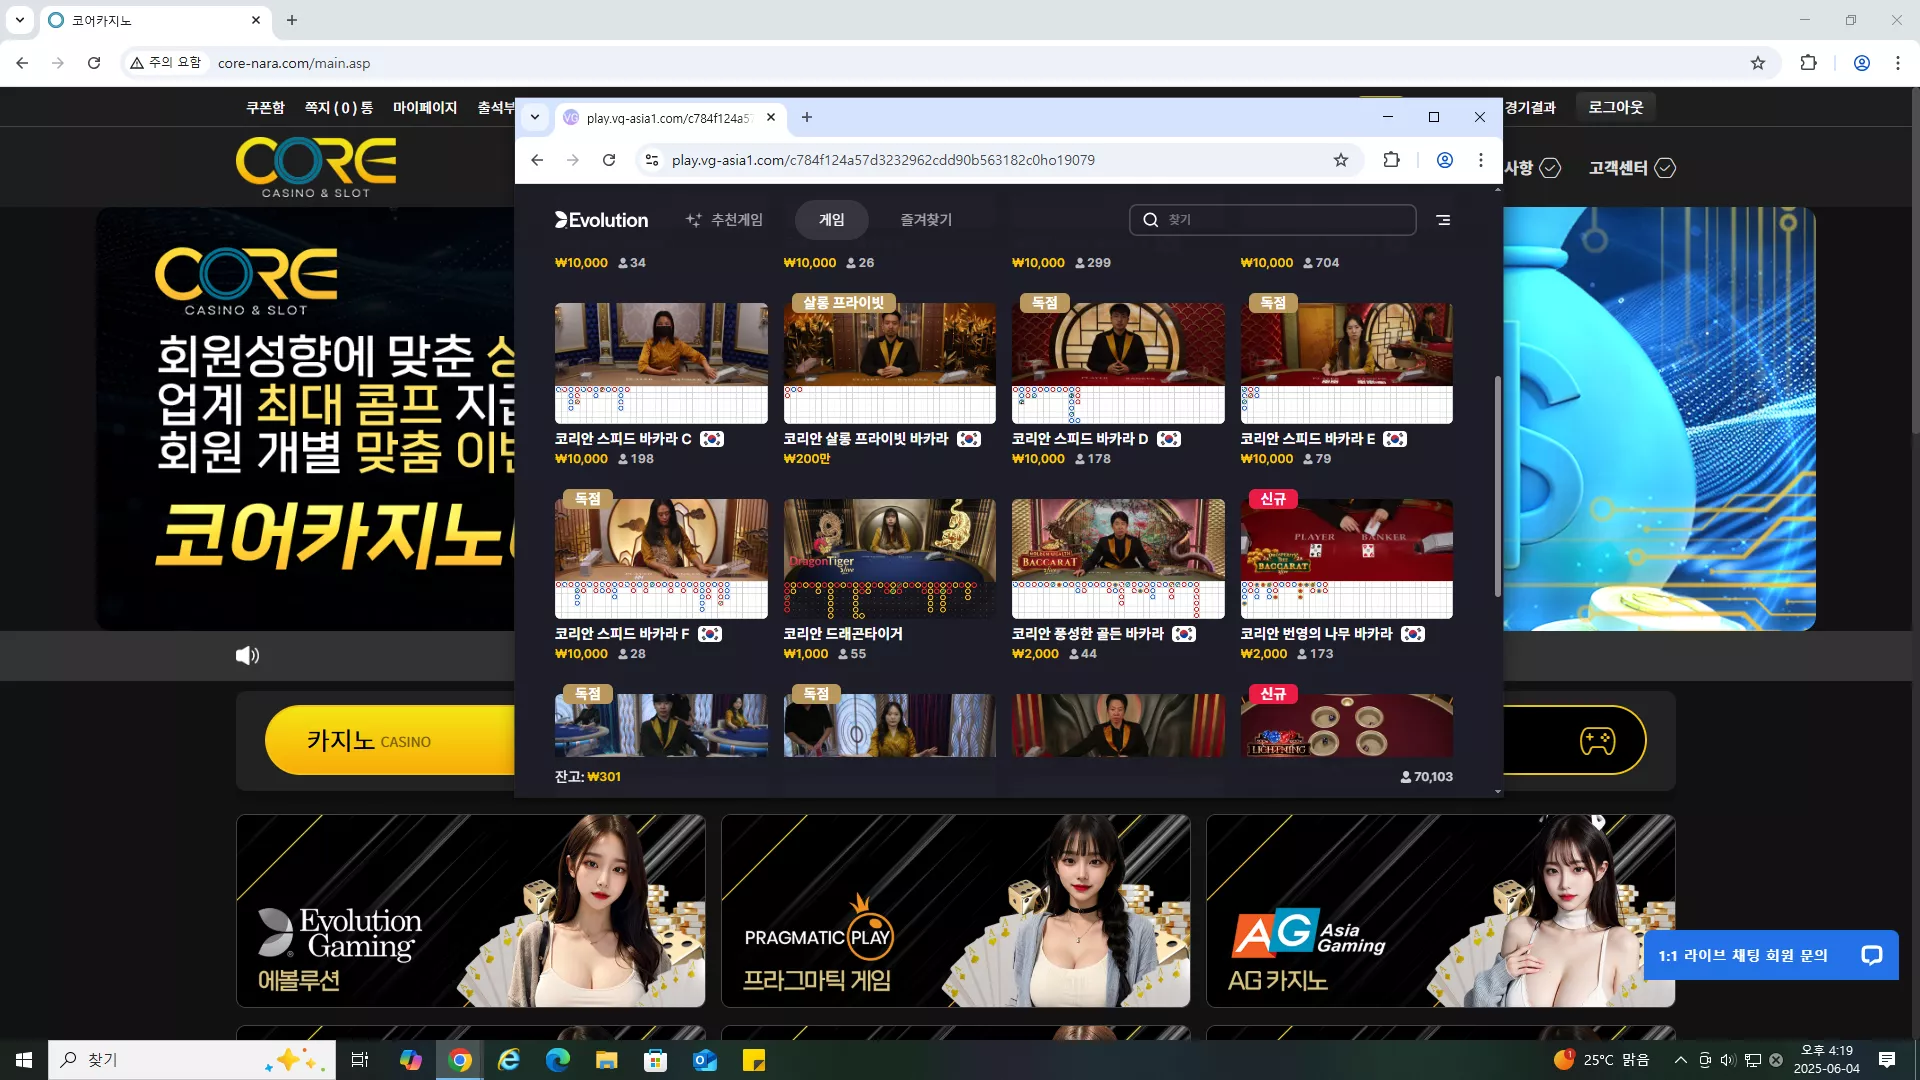Image resolution: width=1920 pixels, height=1080 pixels.
Task: Click the Evolution lobby vertical scrollbar
Action: coord(1498,487)
